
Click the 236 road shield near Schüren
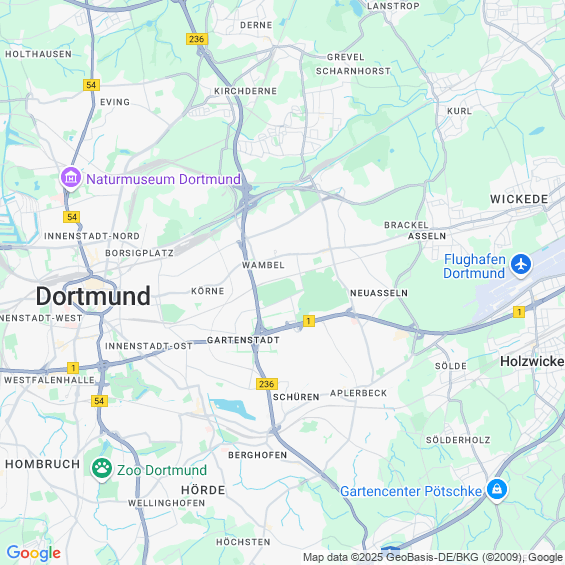[x=267, y=384]
